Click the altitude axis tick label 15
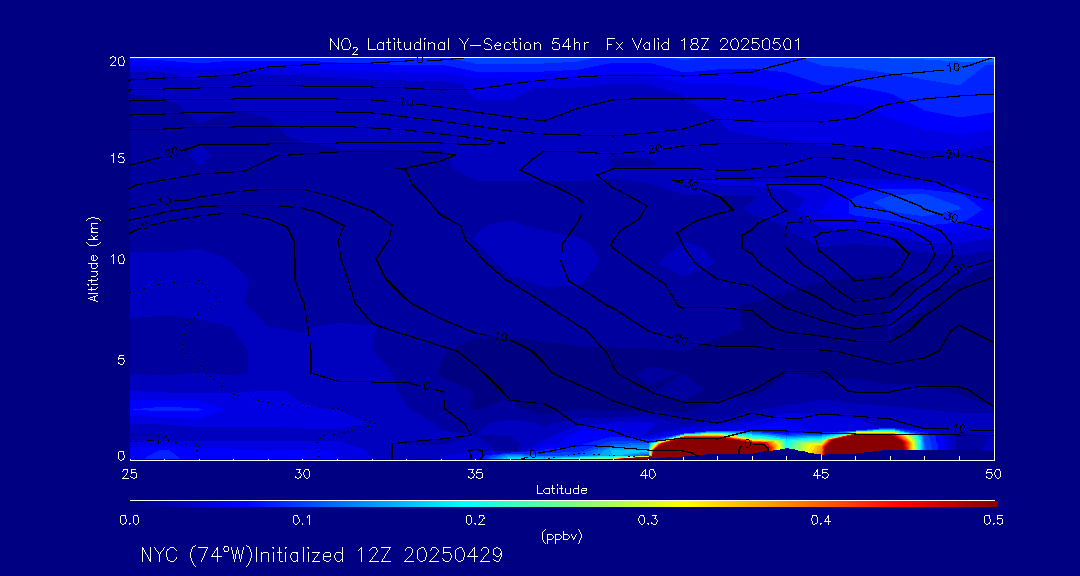The height and width of the screenshot is (576, 1080). pyautogui.click(x=117, y=158)
